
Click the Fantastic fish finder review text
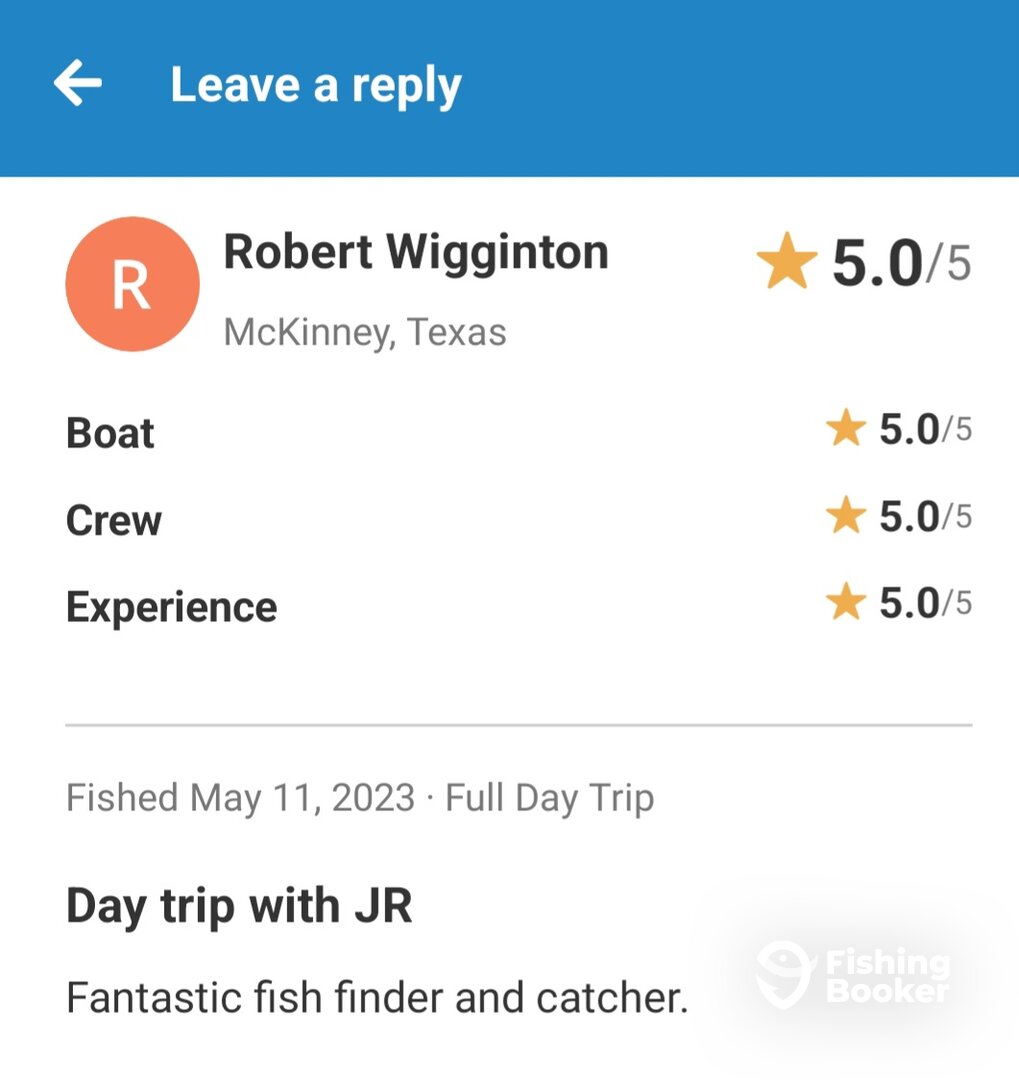pyautogui.click(x=377, y=998)
